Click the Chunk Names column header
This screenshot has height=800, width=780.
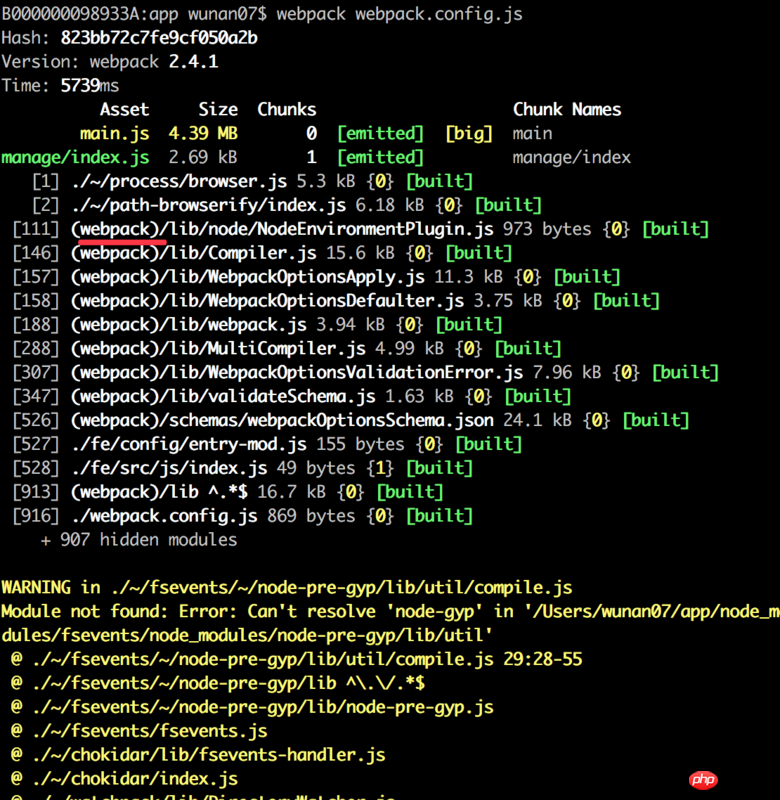(567, 109)
